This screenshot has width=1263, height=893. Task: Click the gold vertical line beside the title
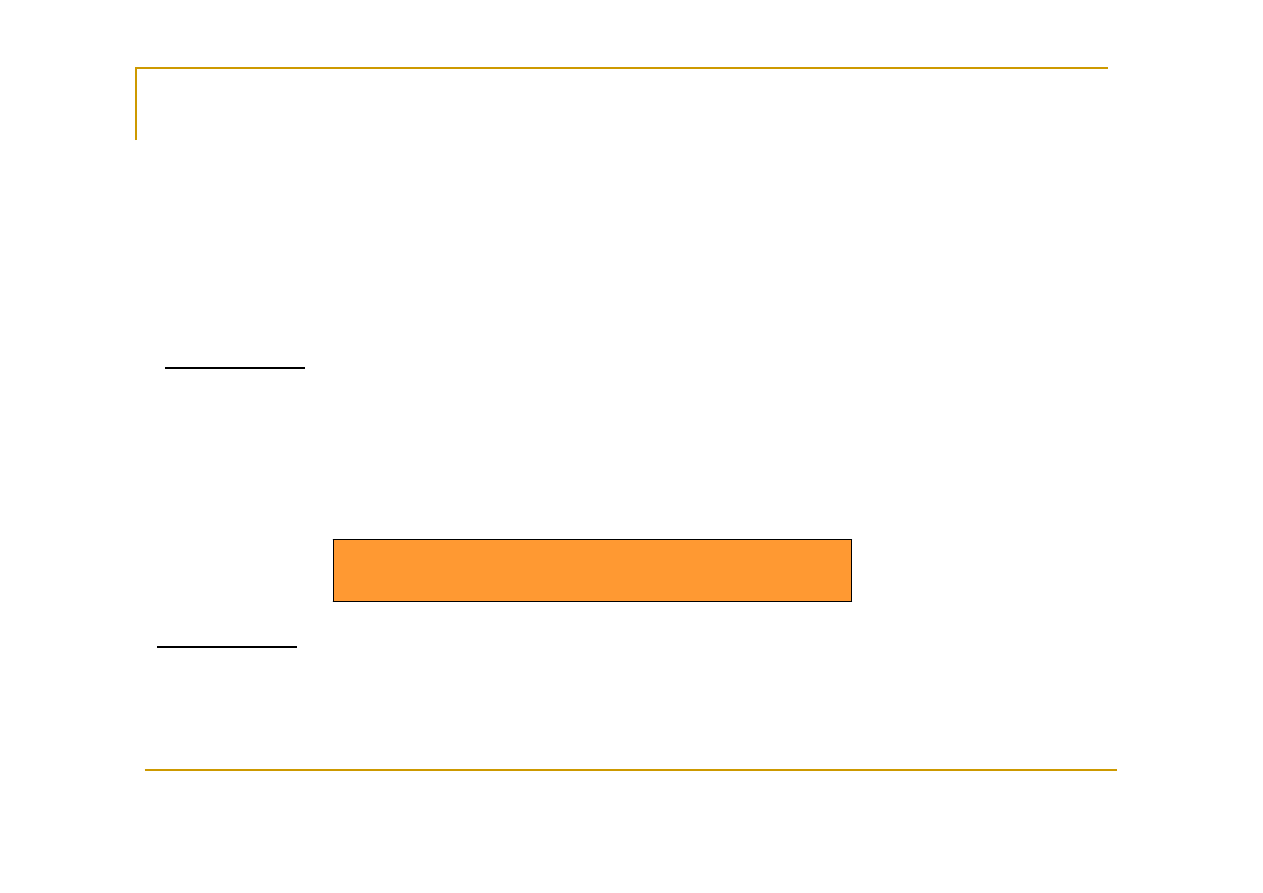[x=136, y=104]
